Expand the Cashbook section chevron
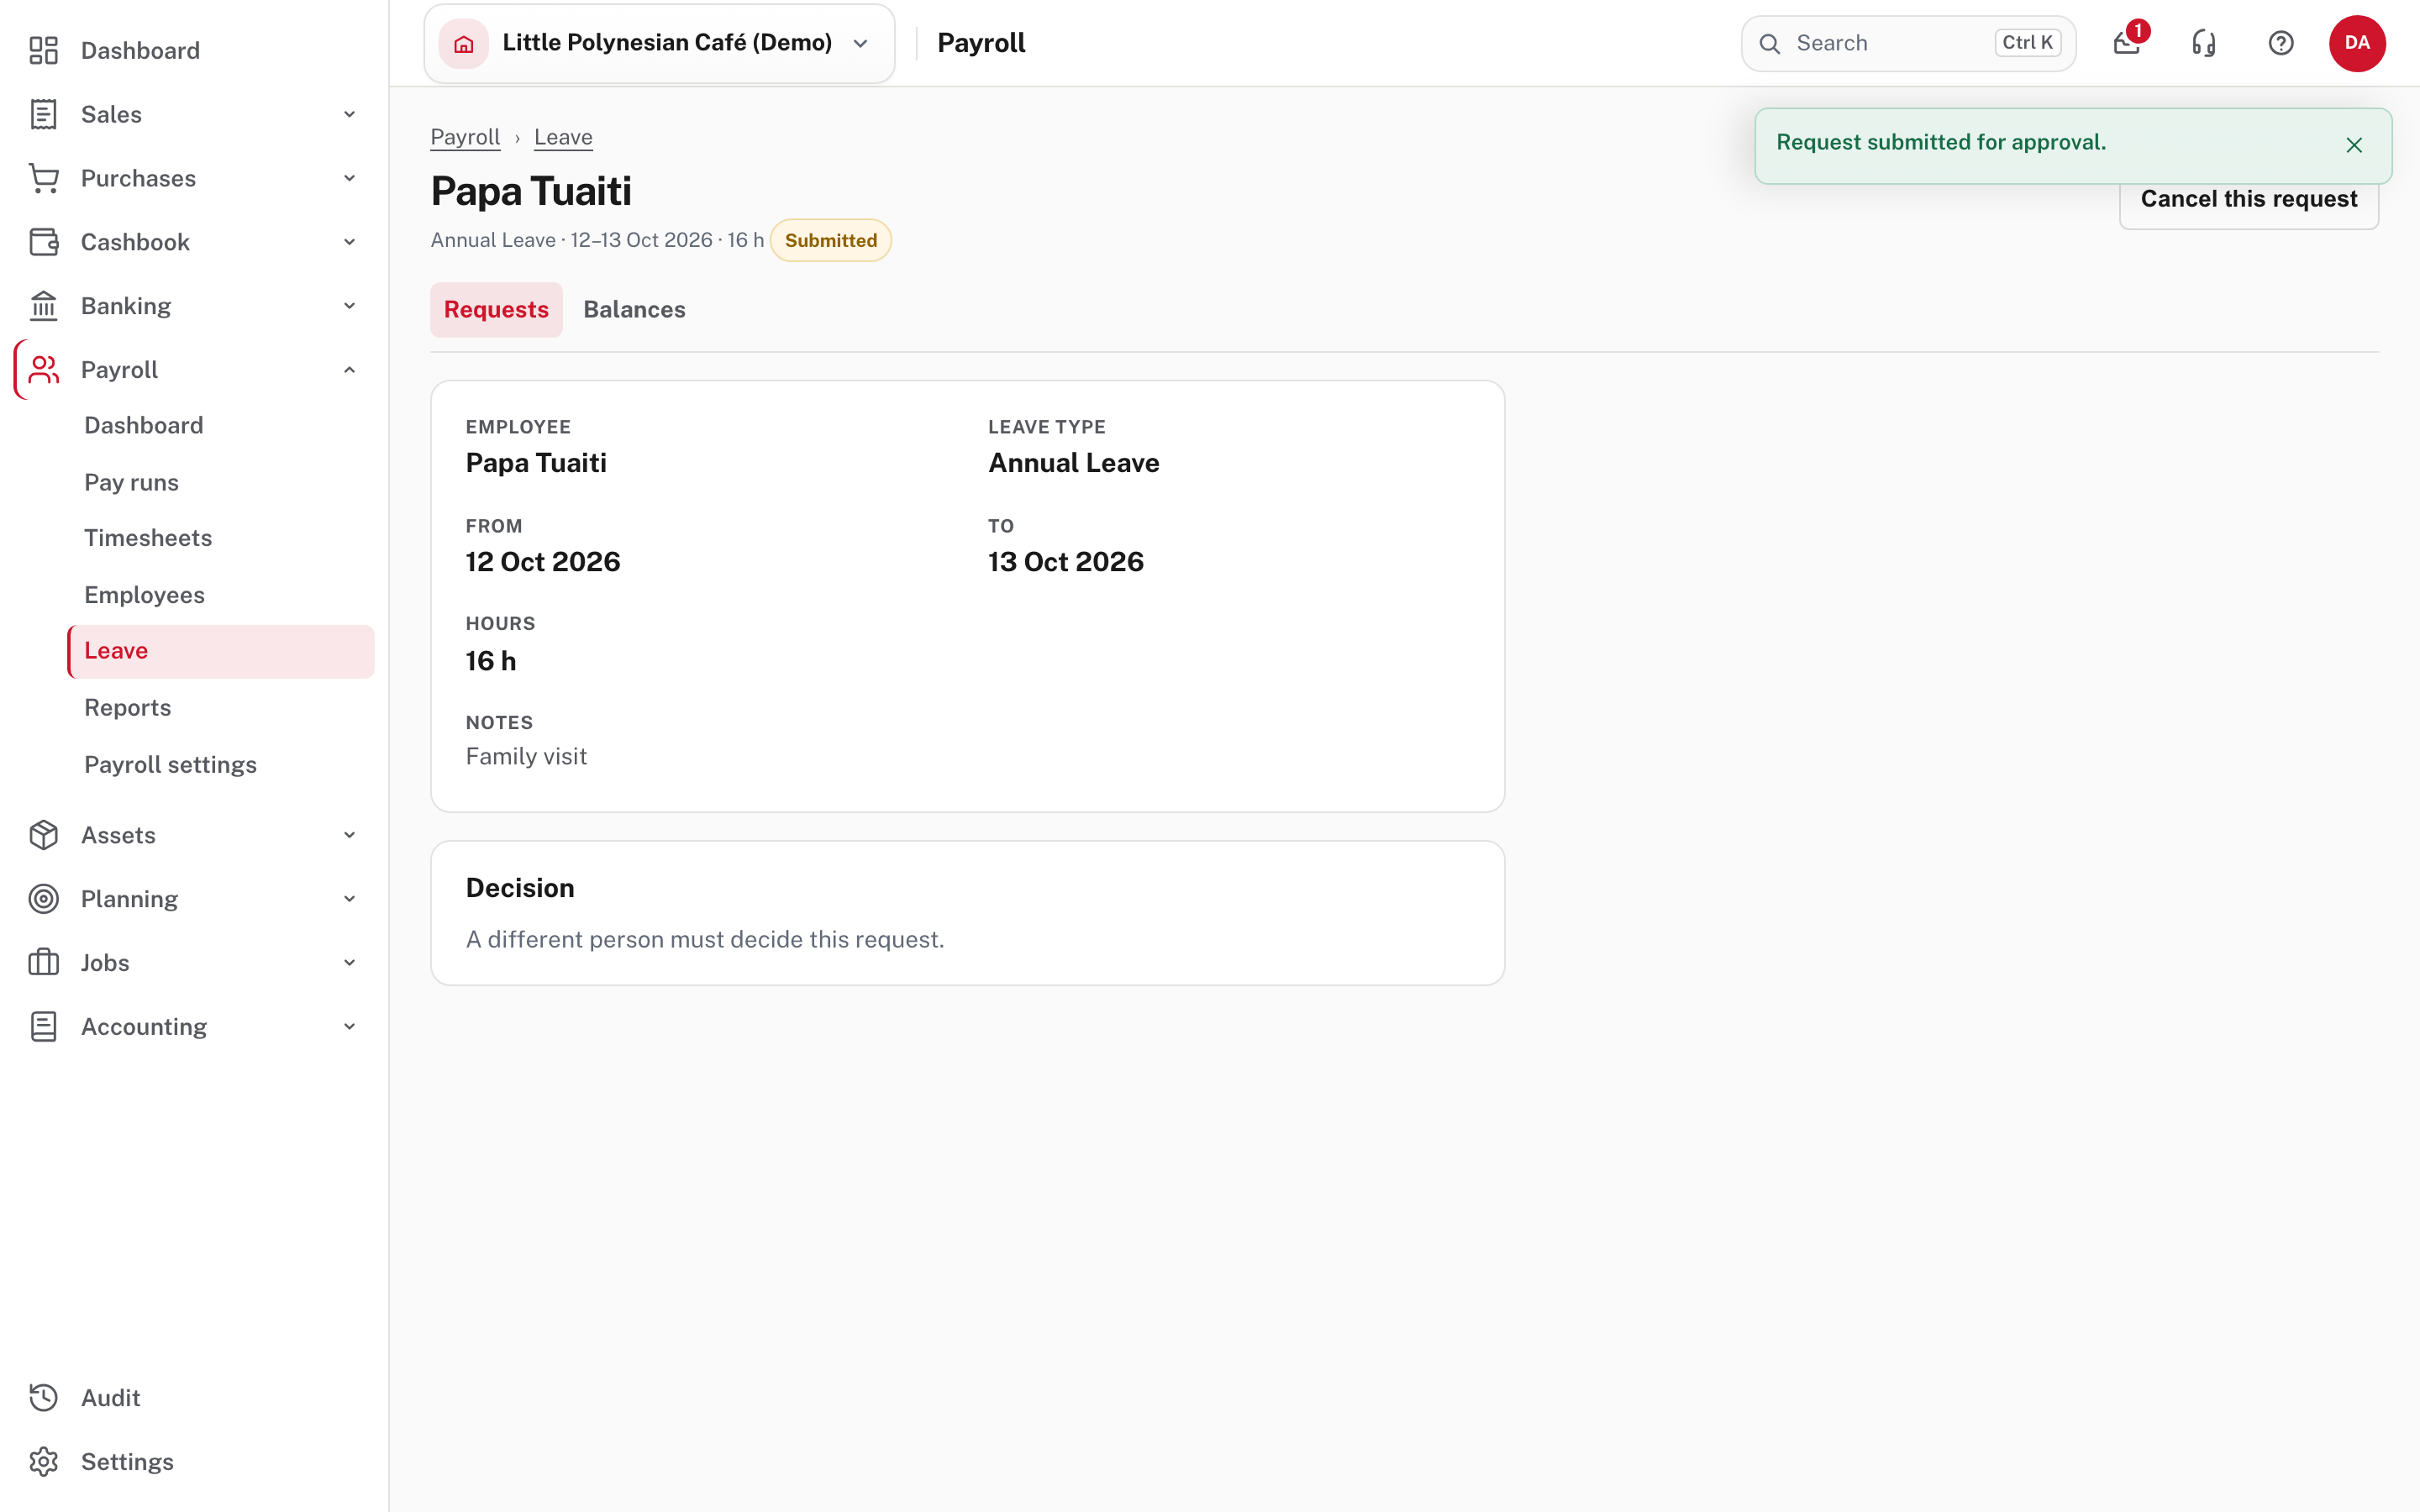Viewport: 2420px width, 1512px height. (349, 242)
